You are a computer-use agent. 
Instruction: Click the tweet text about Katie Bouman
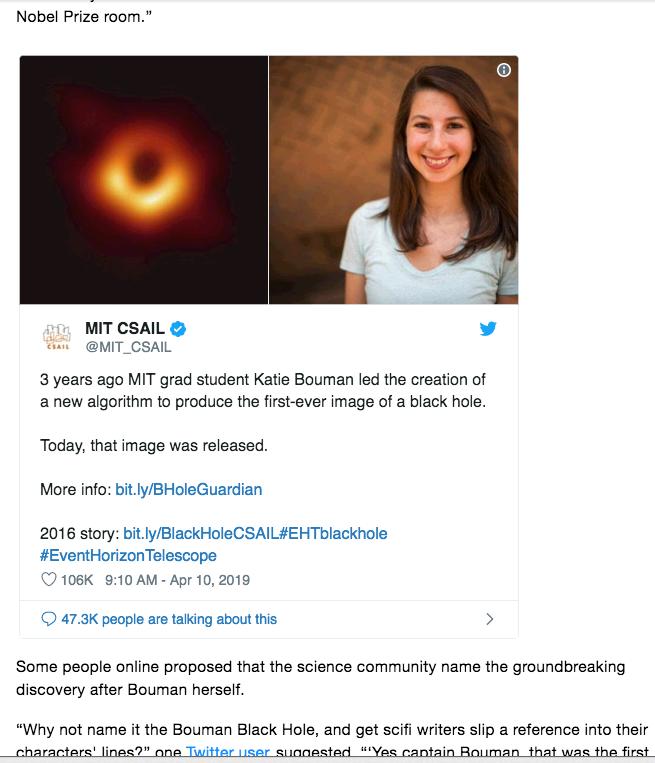263,390
